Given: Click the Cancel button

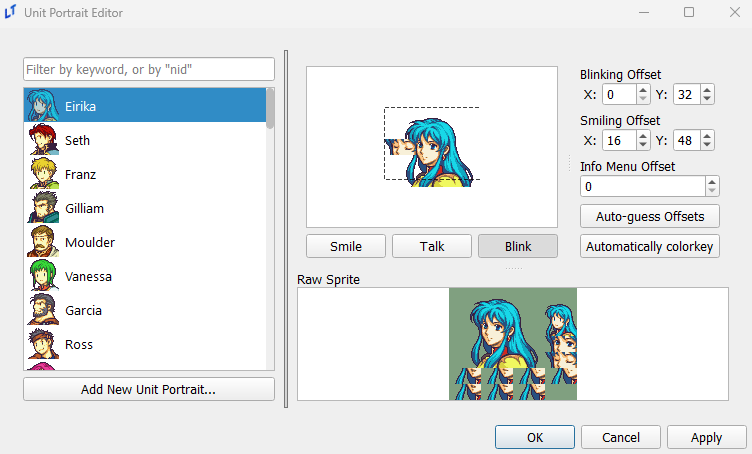Looking at the screenshot, I should point(621,437).
